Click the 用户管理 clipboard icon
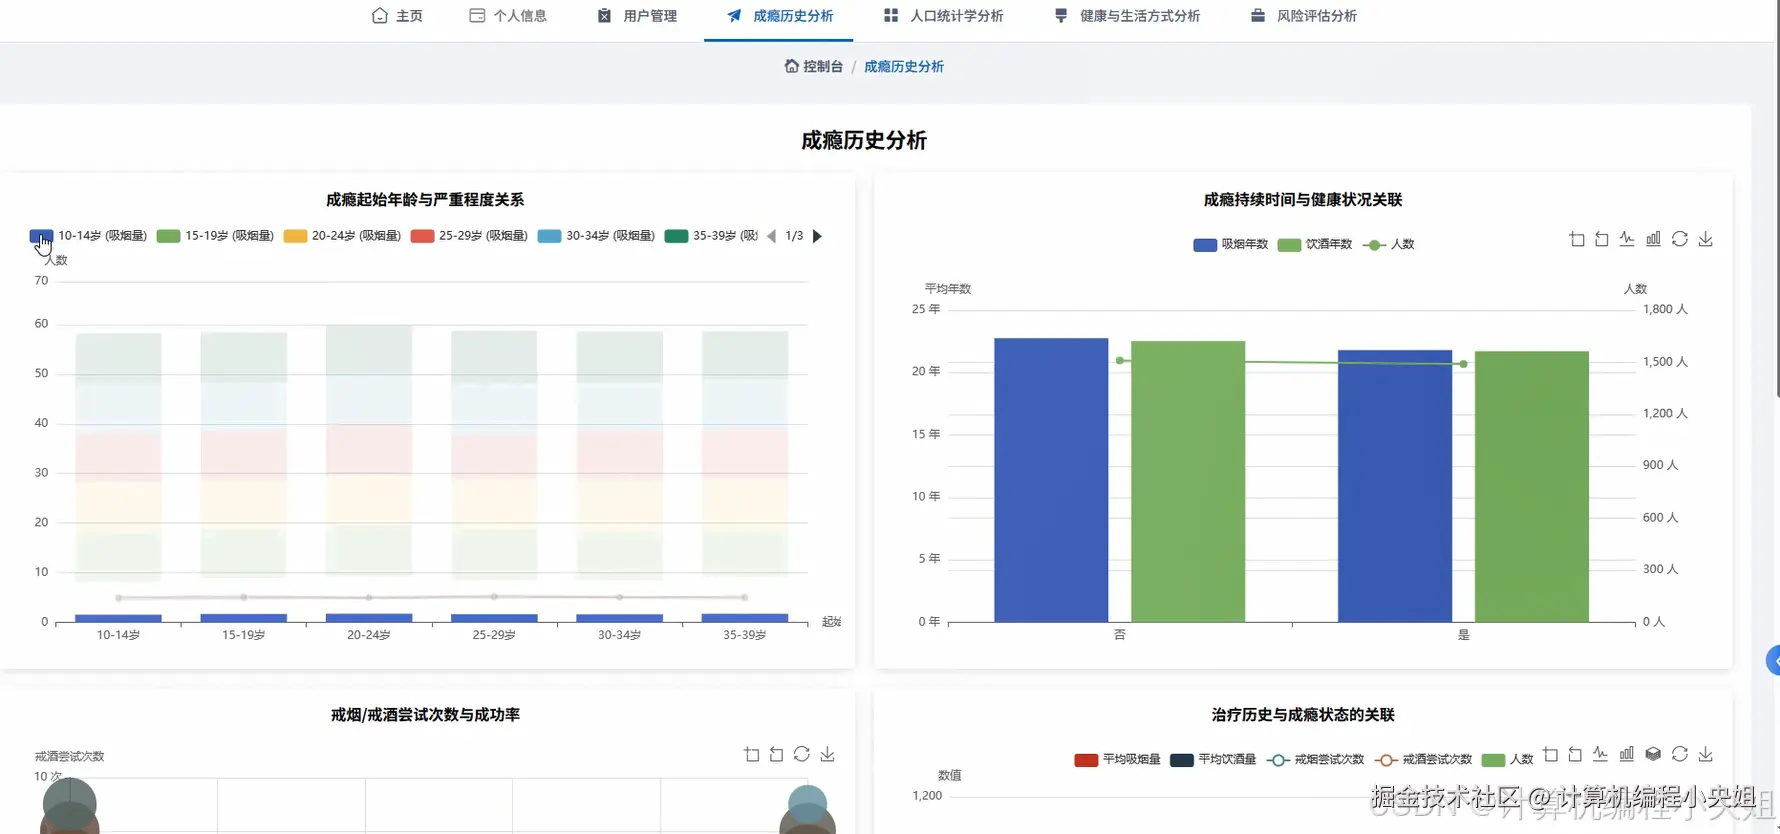 604,16
